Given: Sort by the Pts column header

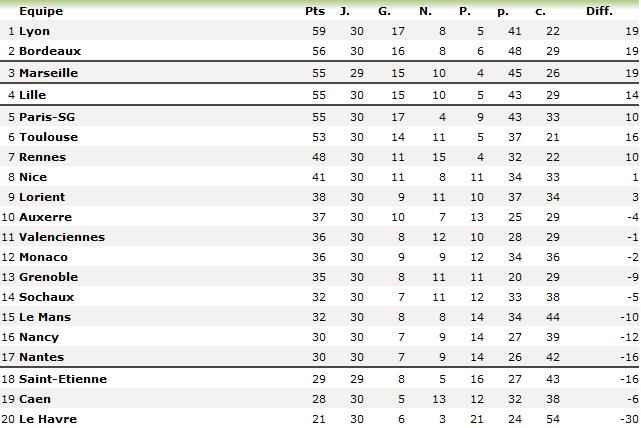Looking at the screenshot, I should (x=314, y=11).
